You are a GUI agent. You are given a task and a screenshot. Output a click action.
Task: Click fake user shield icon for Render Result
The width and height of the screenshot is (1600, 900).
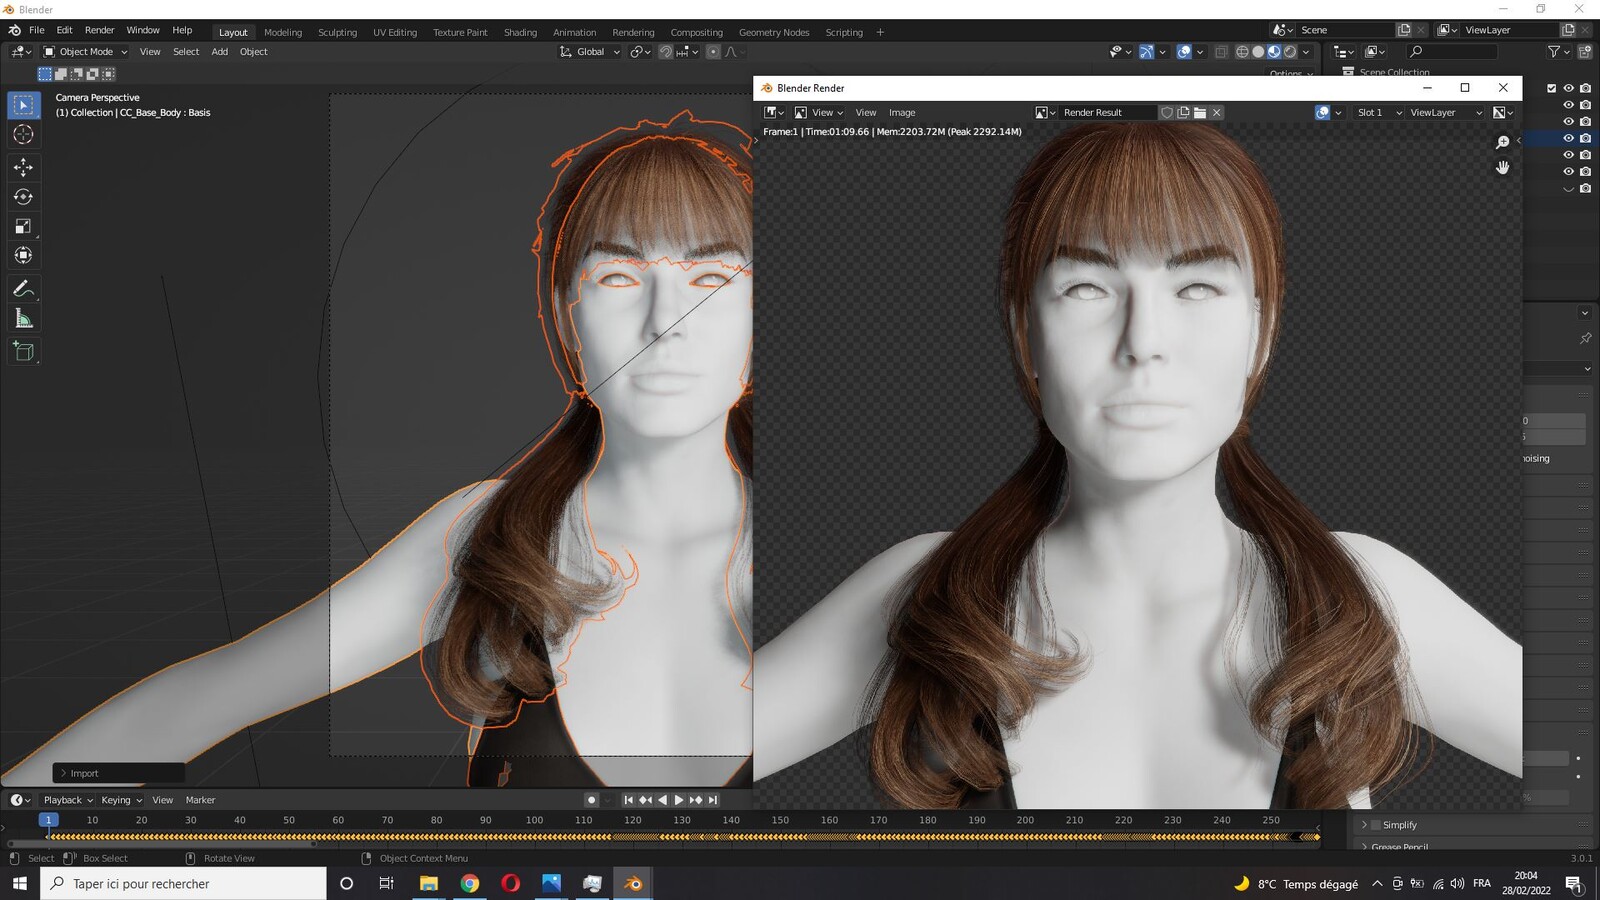point(1166,113)
